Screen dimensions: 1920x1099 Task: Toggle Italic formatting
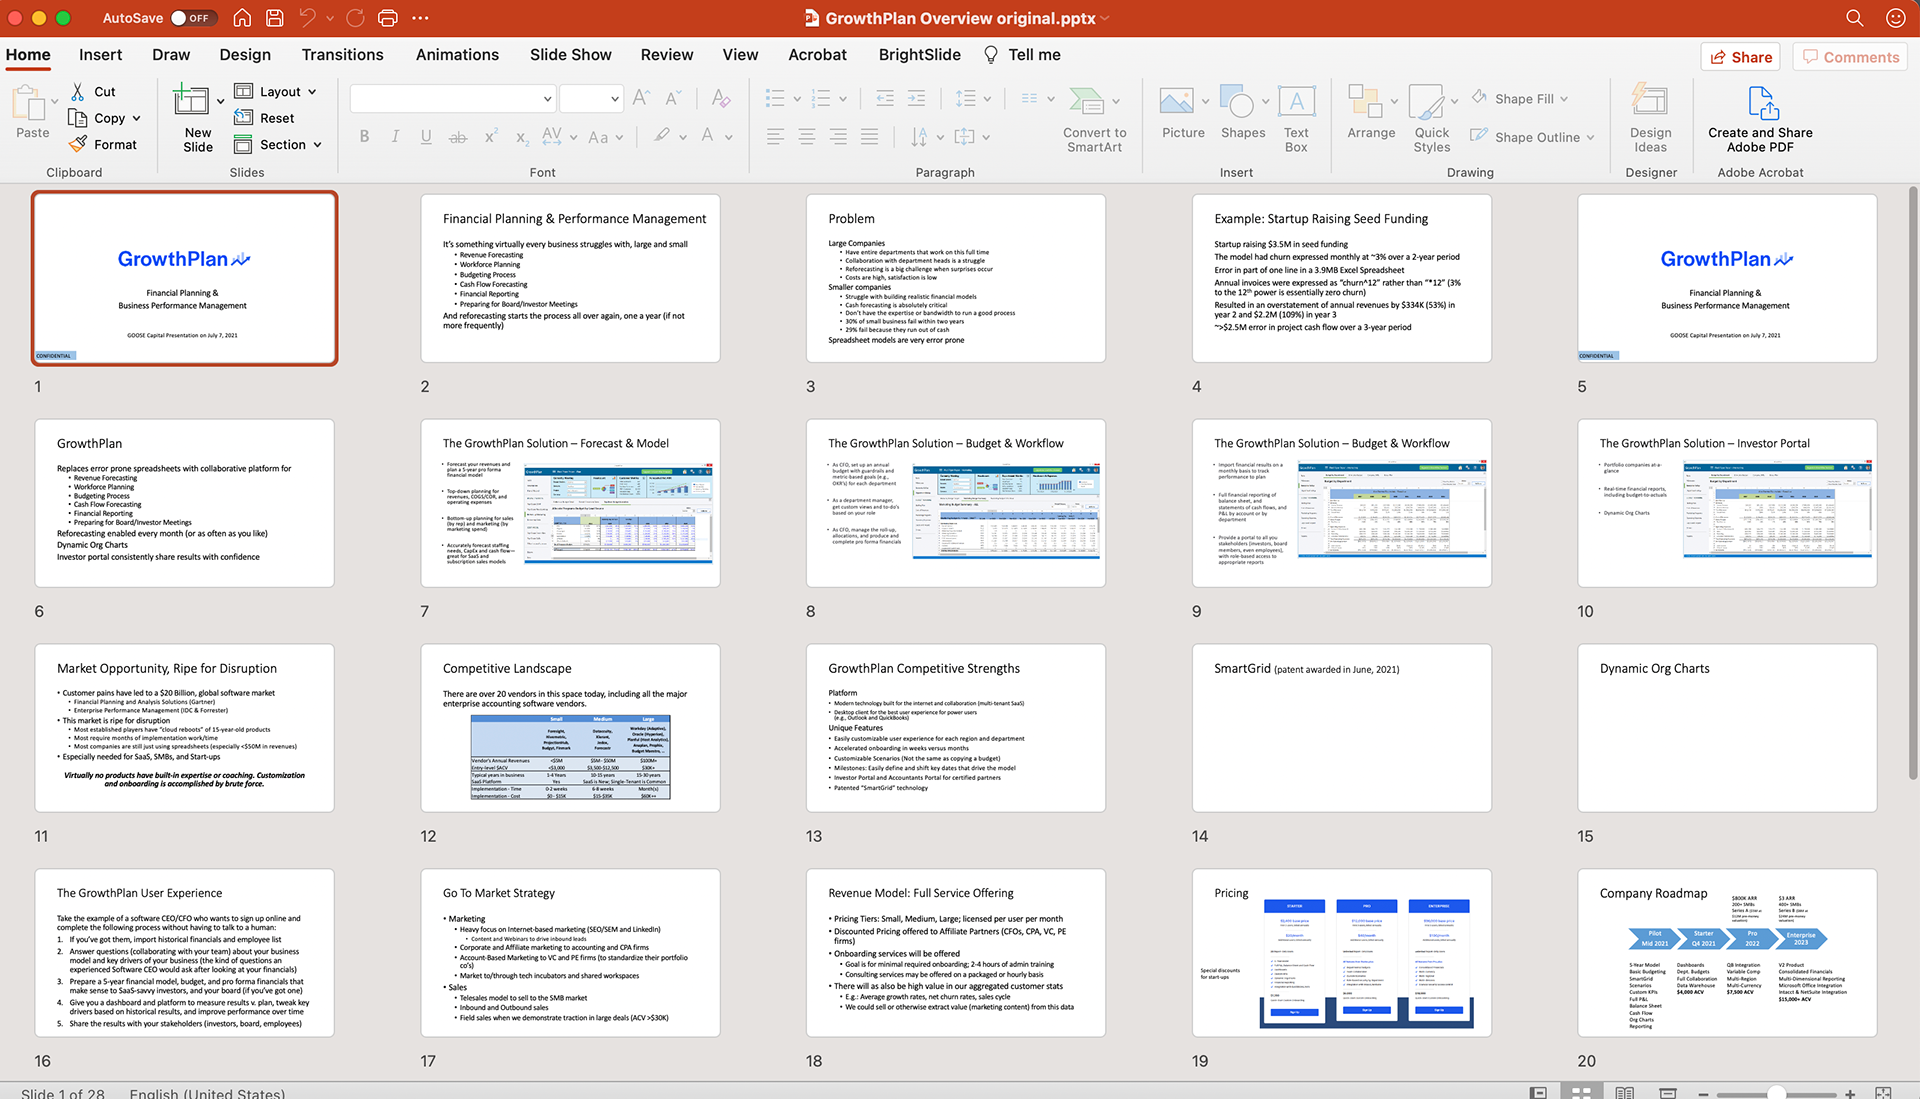coord(395,136)
